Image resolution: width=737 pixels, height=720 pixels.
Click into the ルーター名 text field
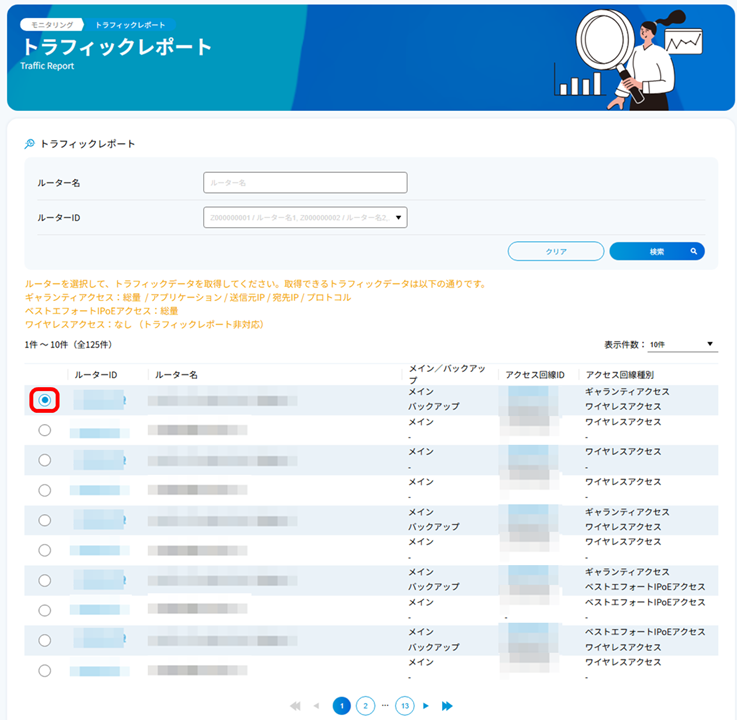[305, 182]
